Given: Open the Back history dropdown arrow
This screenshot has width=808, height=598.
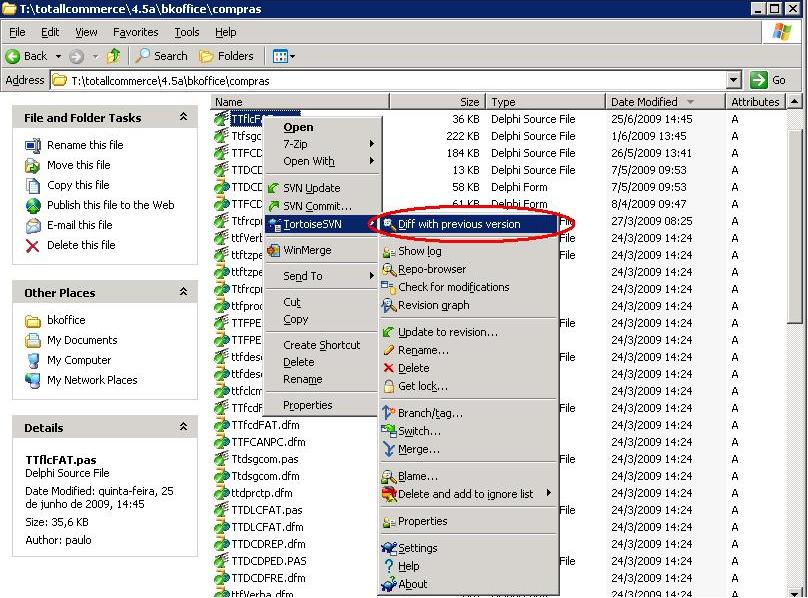Looking at the screenshot, I should pos(58,56).
